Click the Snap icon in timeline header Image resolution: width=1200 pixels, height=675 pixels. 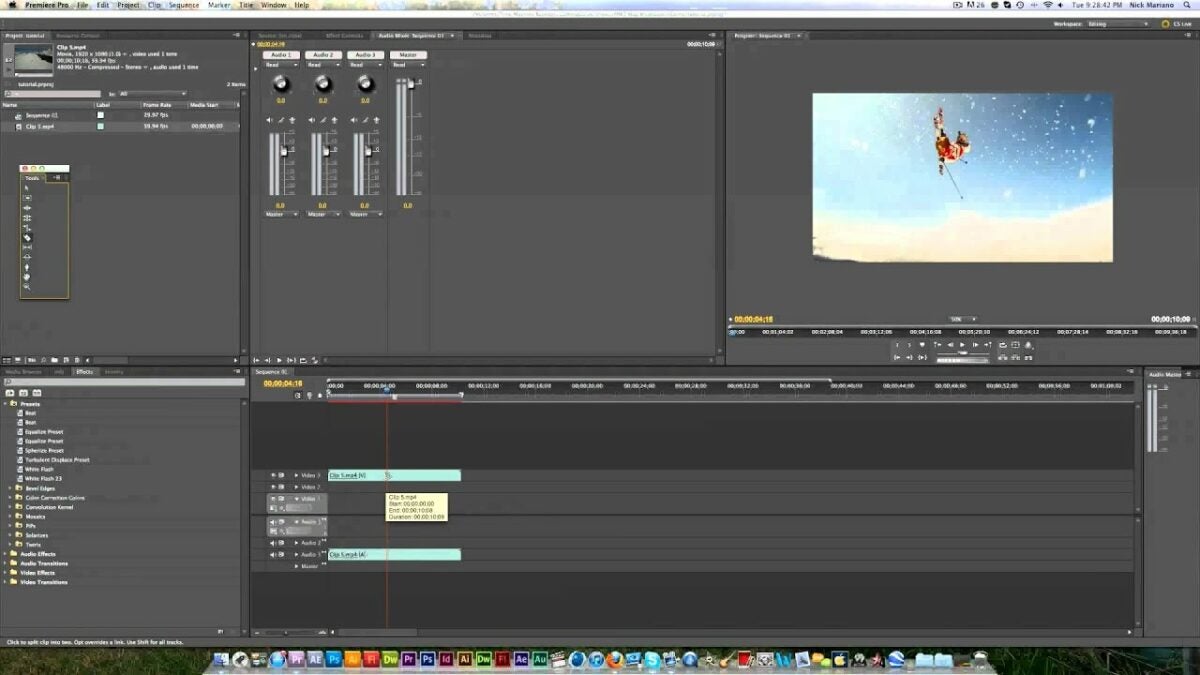click(297, 395)
